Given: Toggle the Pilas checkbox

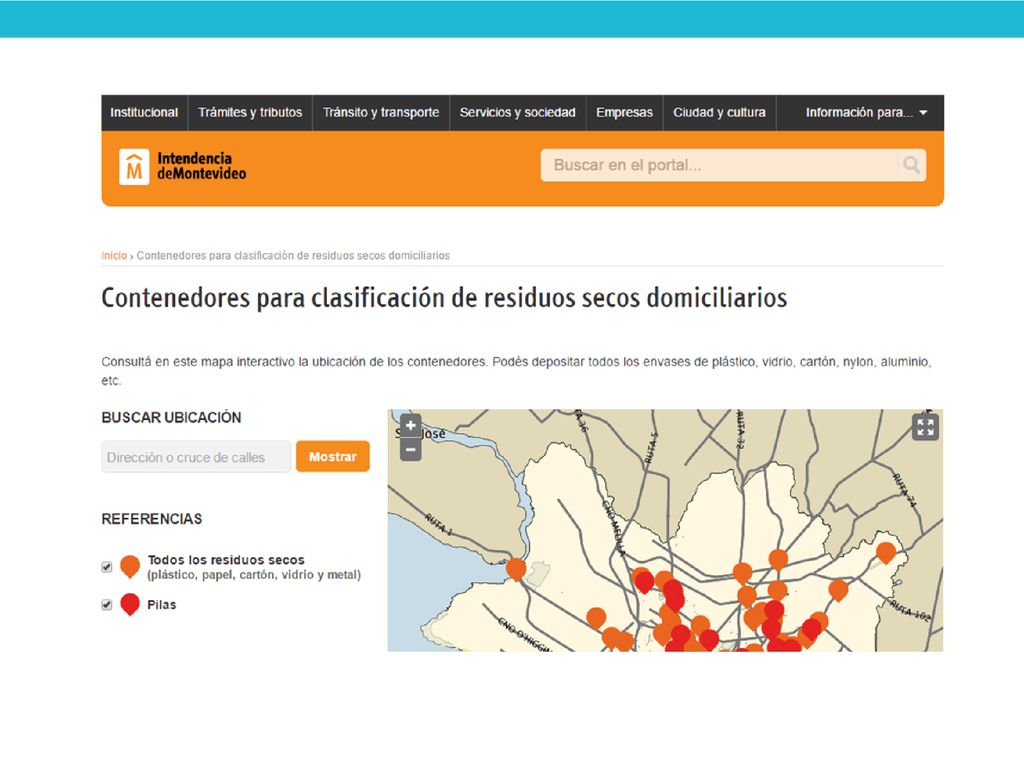Looking at the screenshot, I should [106, 605].
